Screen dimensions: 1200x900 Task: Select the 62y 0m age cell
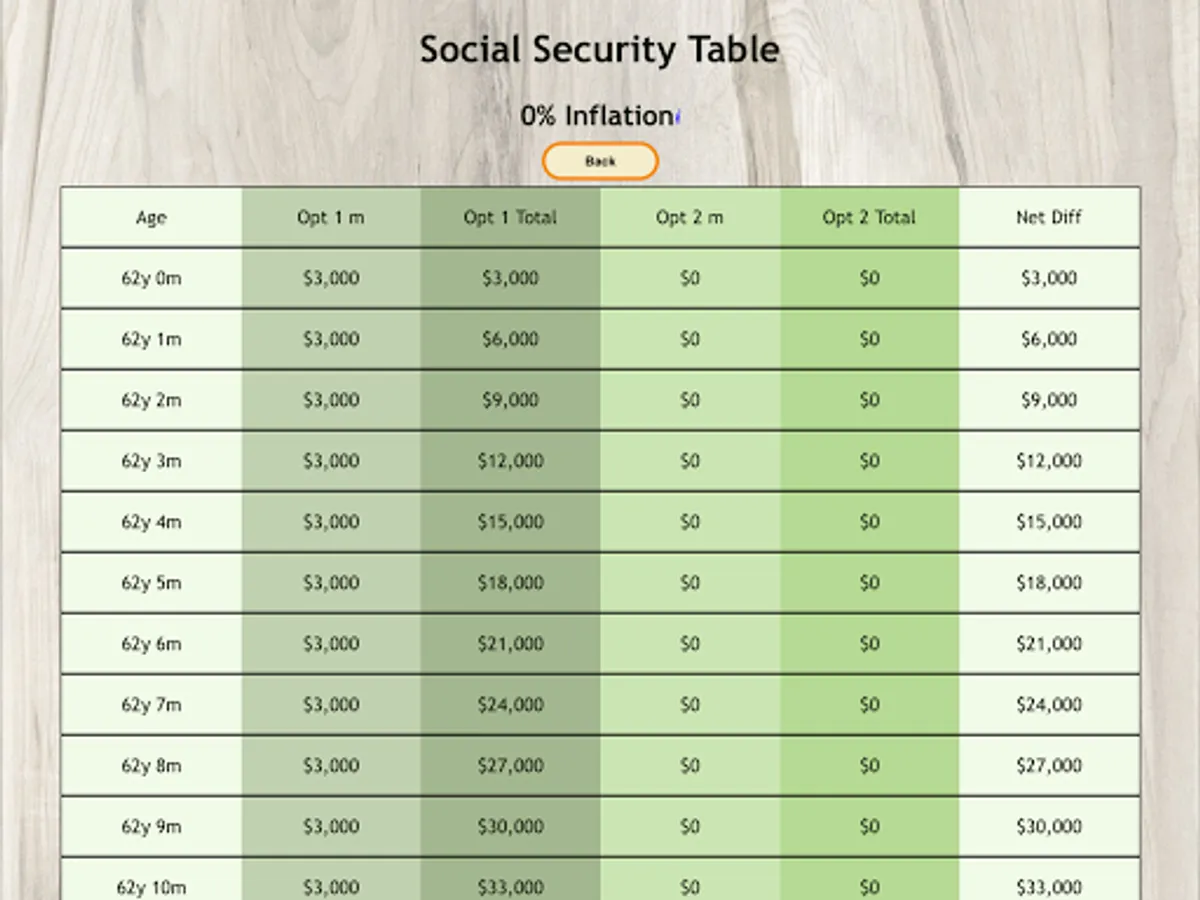[x=151, y=279]
